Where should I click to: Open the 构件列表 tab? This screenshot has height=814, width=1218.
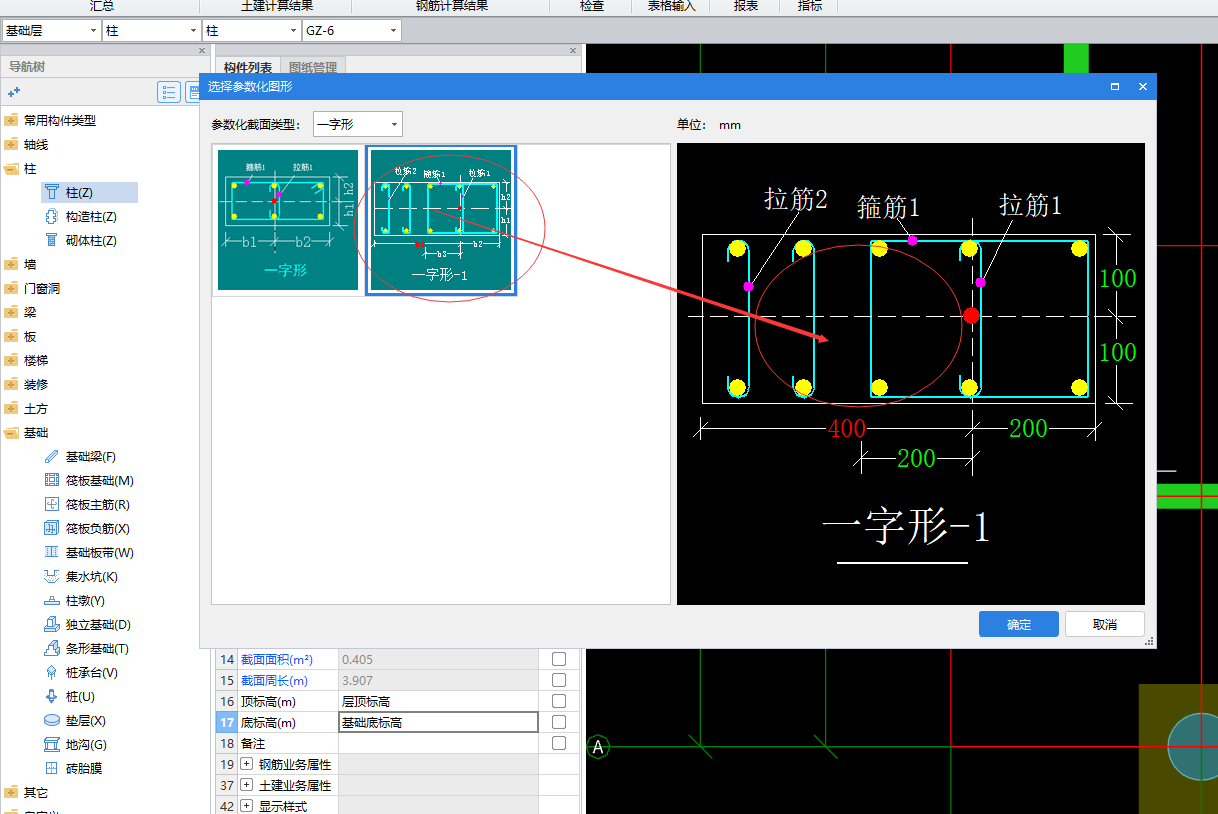pos(248,68)
